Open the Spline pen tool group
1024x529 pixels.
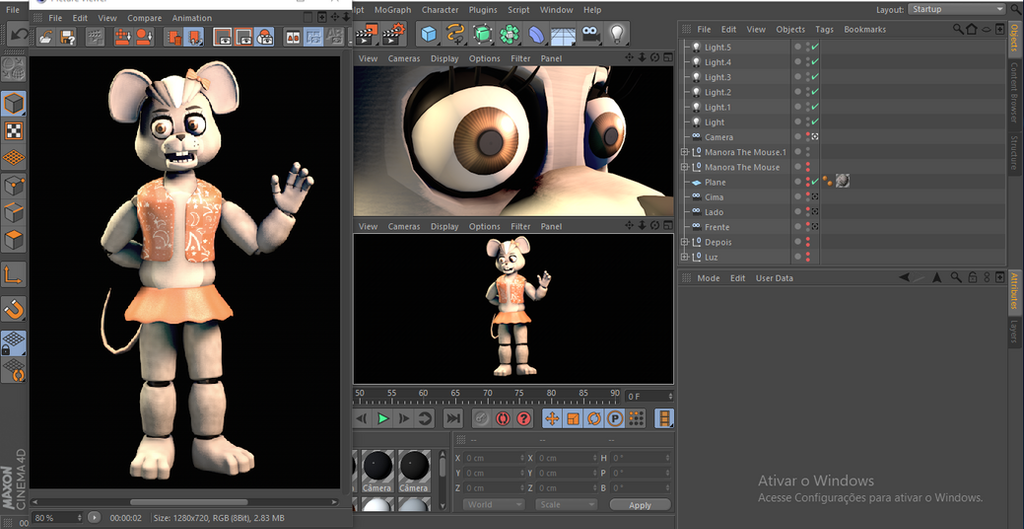455,34
